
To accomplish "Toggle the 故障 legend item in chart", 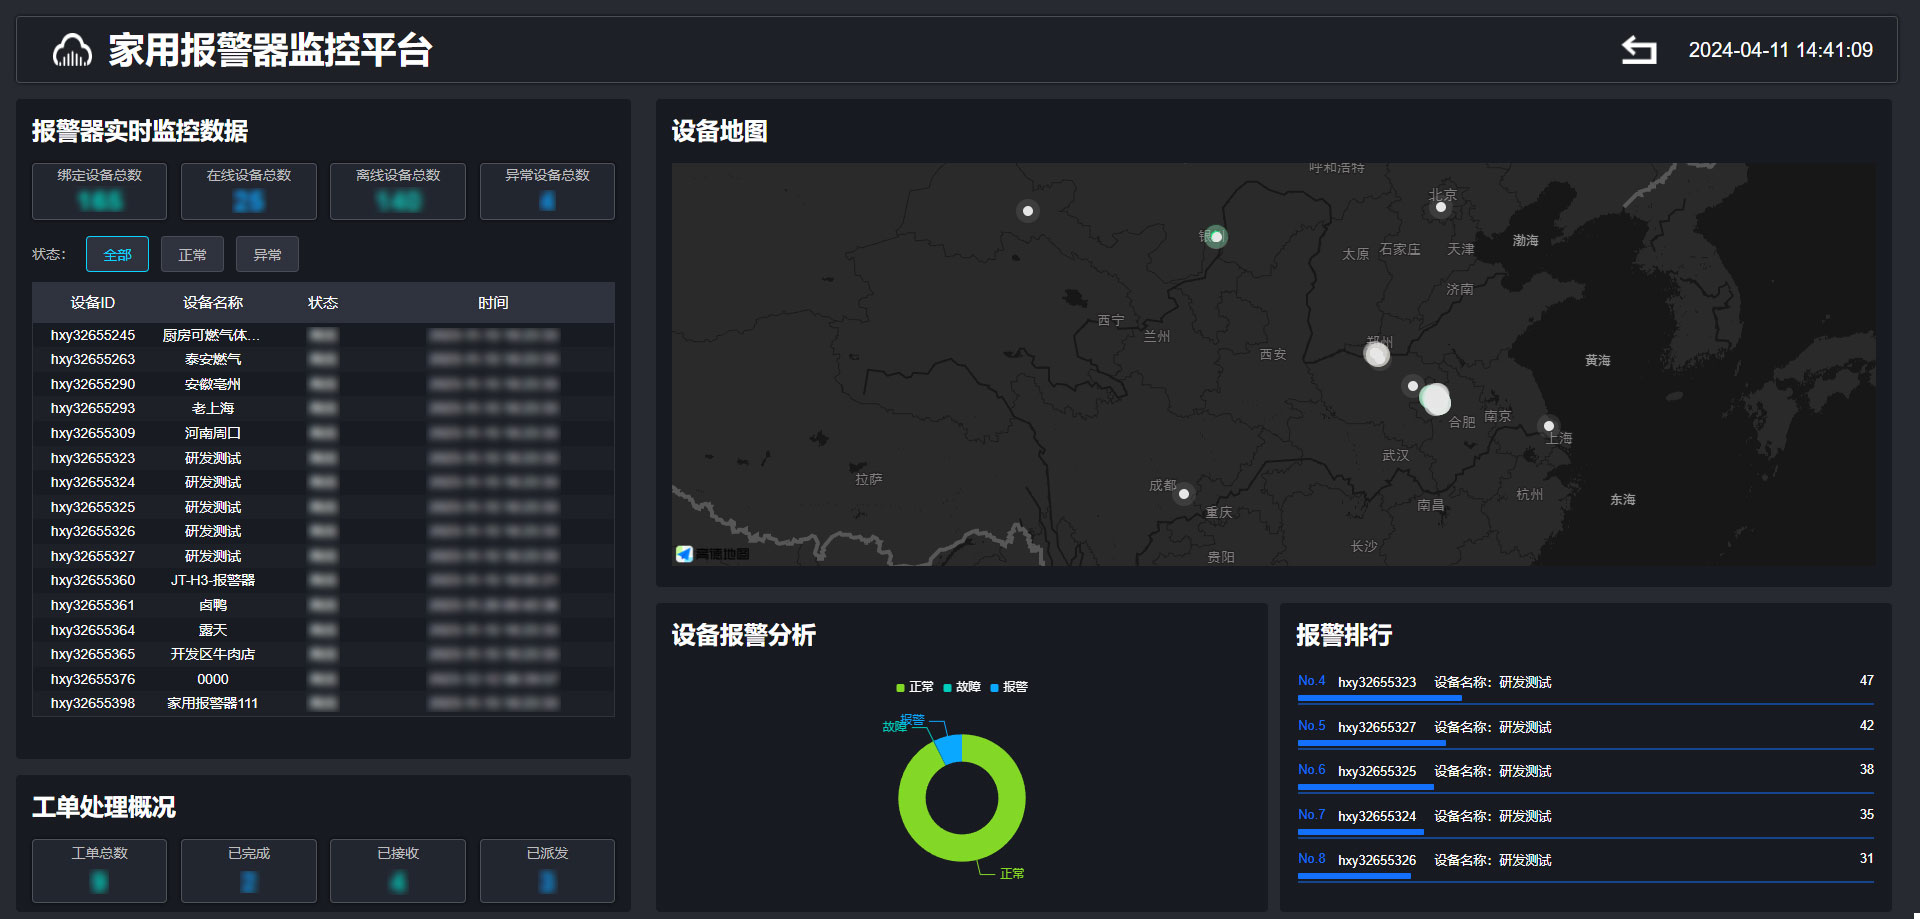I will point(961,687).
